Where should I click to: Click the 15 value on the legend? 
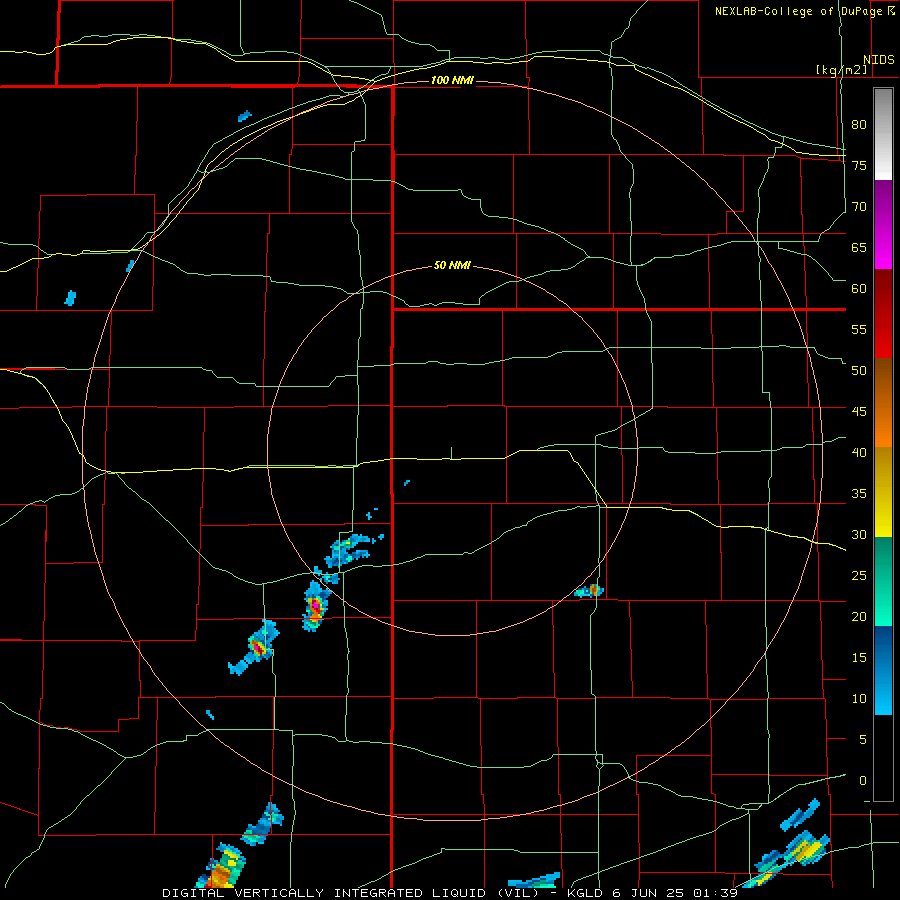[859, 658]
